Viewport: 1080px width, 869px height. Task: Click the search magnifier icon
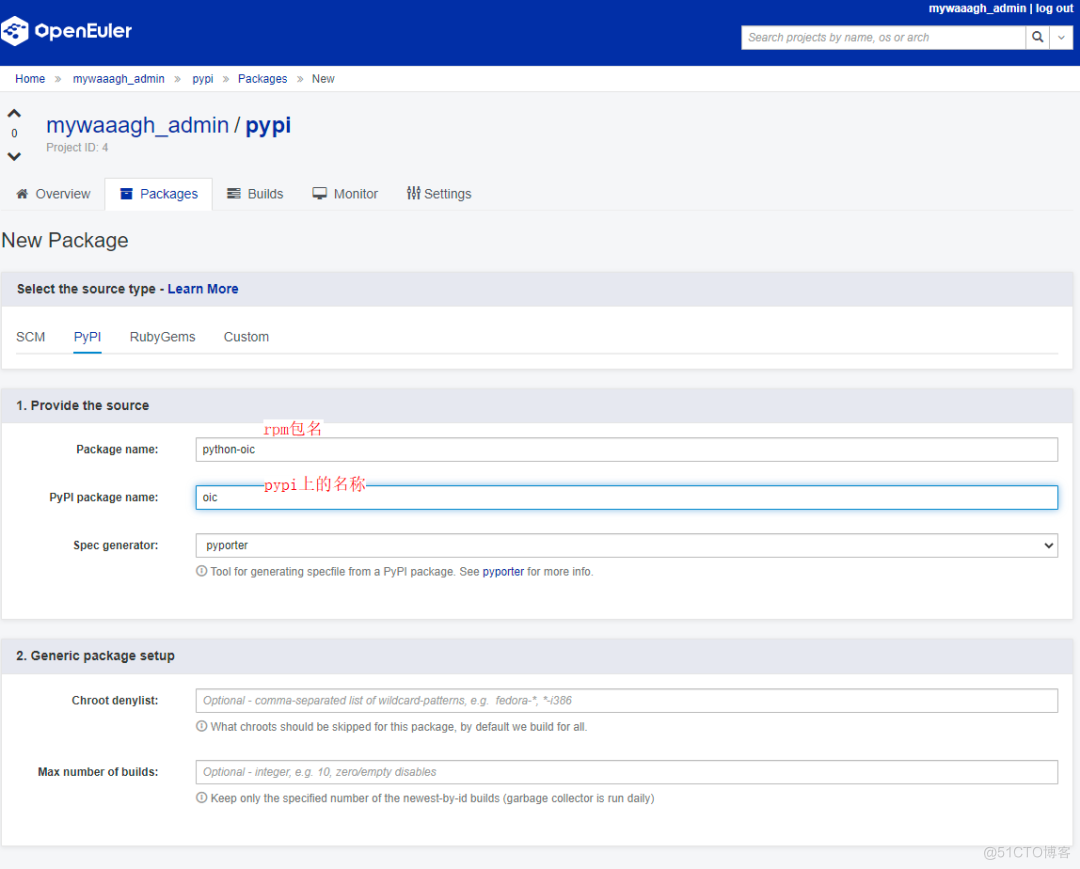pos(1037,37)
